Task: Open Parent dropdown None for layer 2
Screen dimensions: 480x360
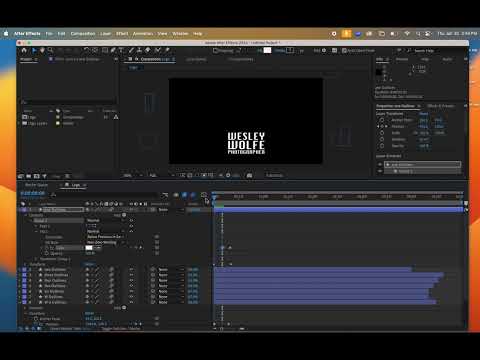Action: pyautogui.click(x=171, y=269)
